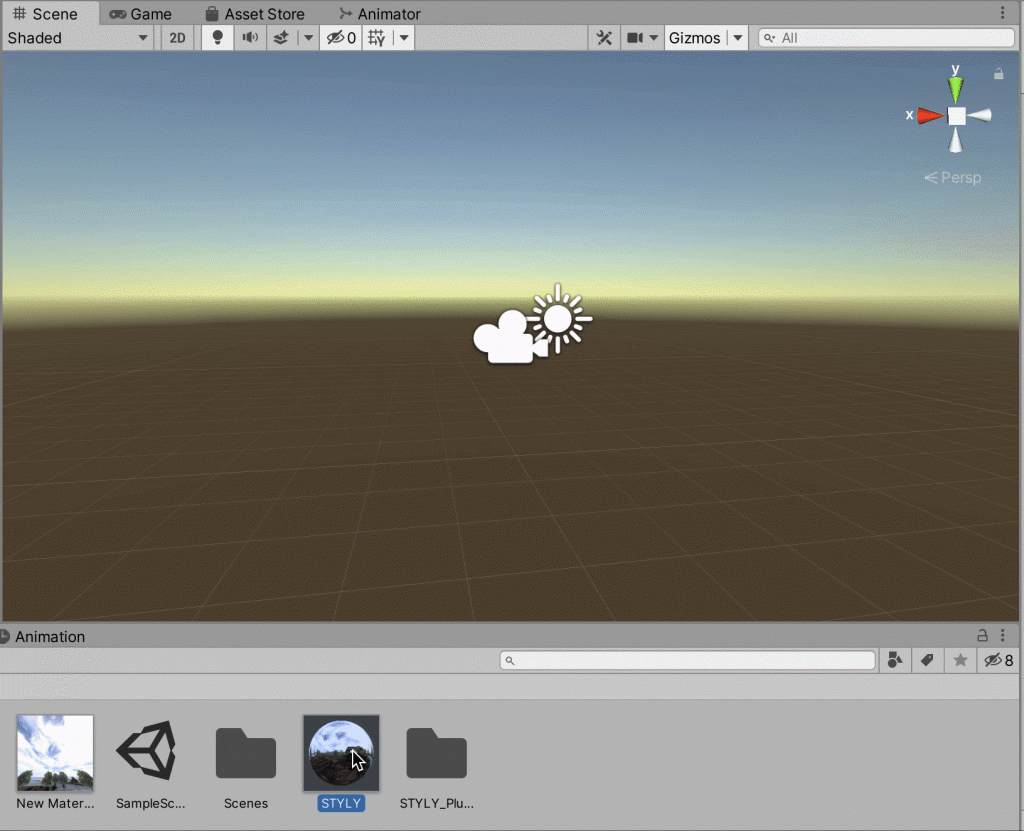This screenshot has width=1024, height=831.
Task: Select search by type icon in Project browser
Action: tap(894, 660)
